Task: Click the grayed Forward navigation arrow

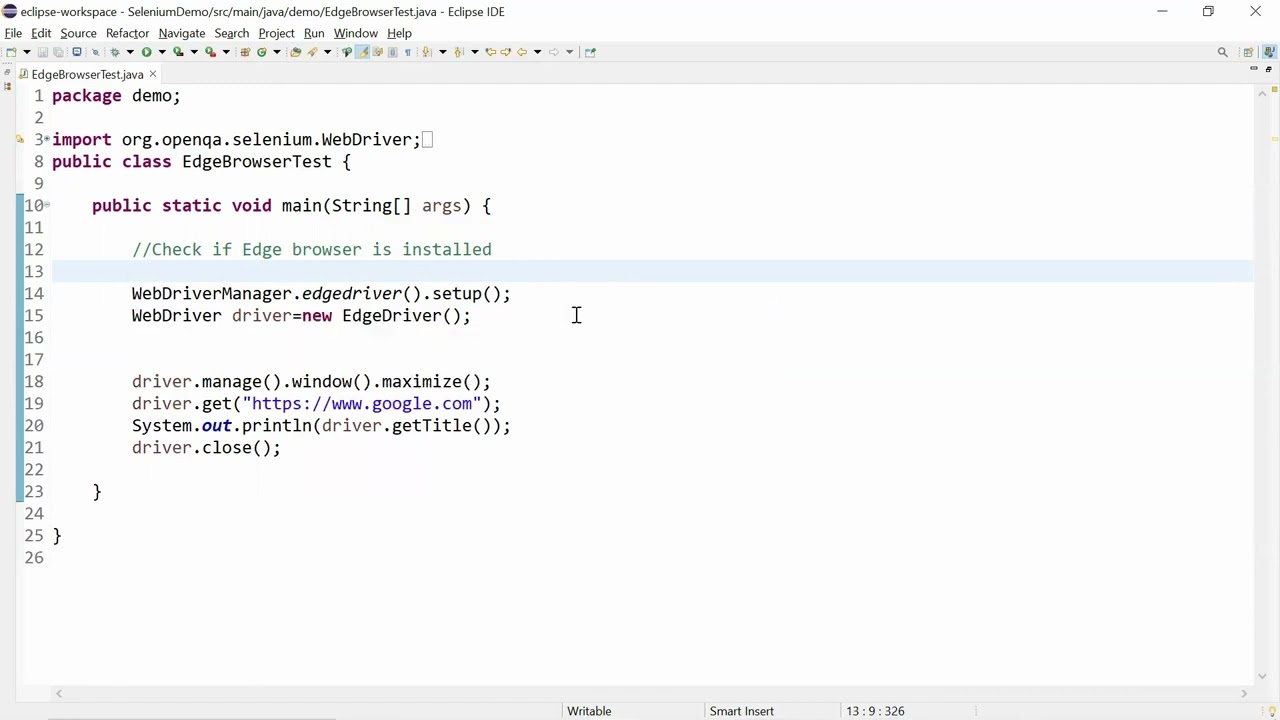Action: click(553, 52)
